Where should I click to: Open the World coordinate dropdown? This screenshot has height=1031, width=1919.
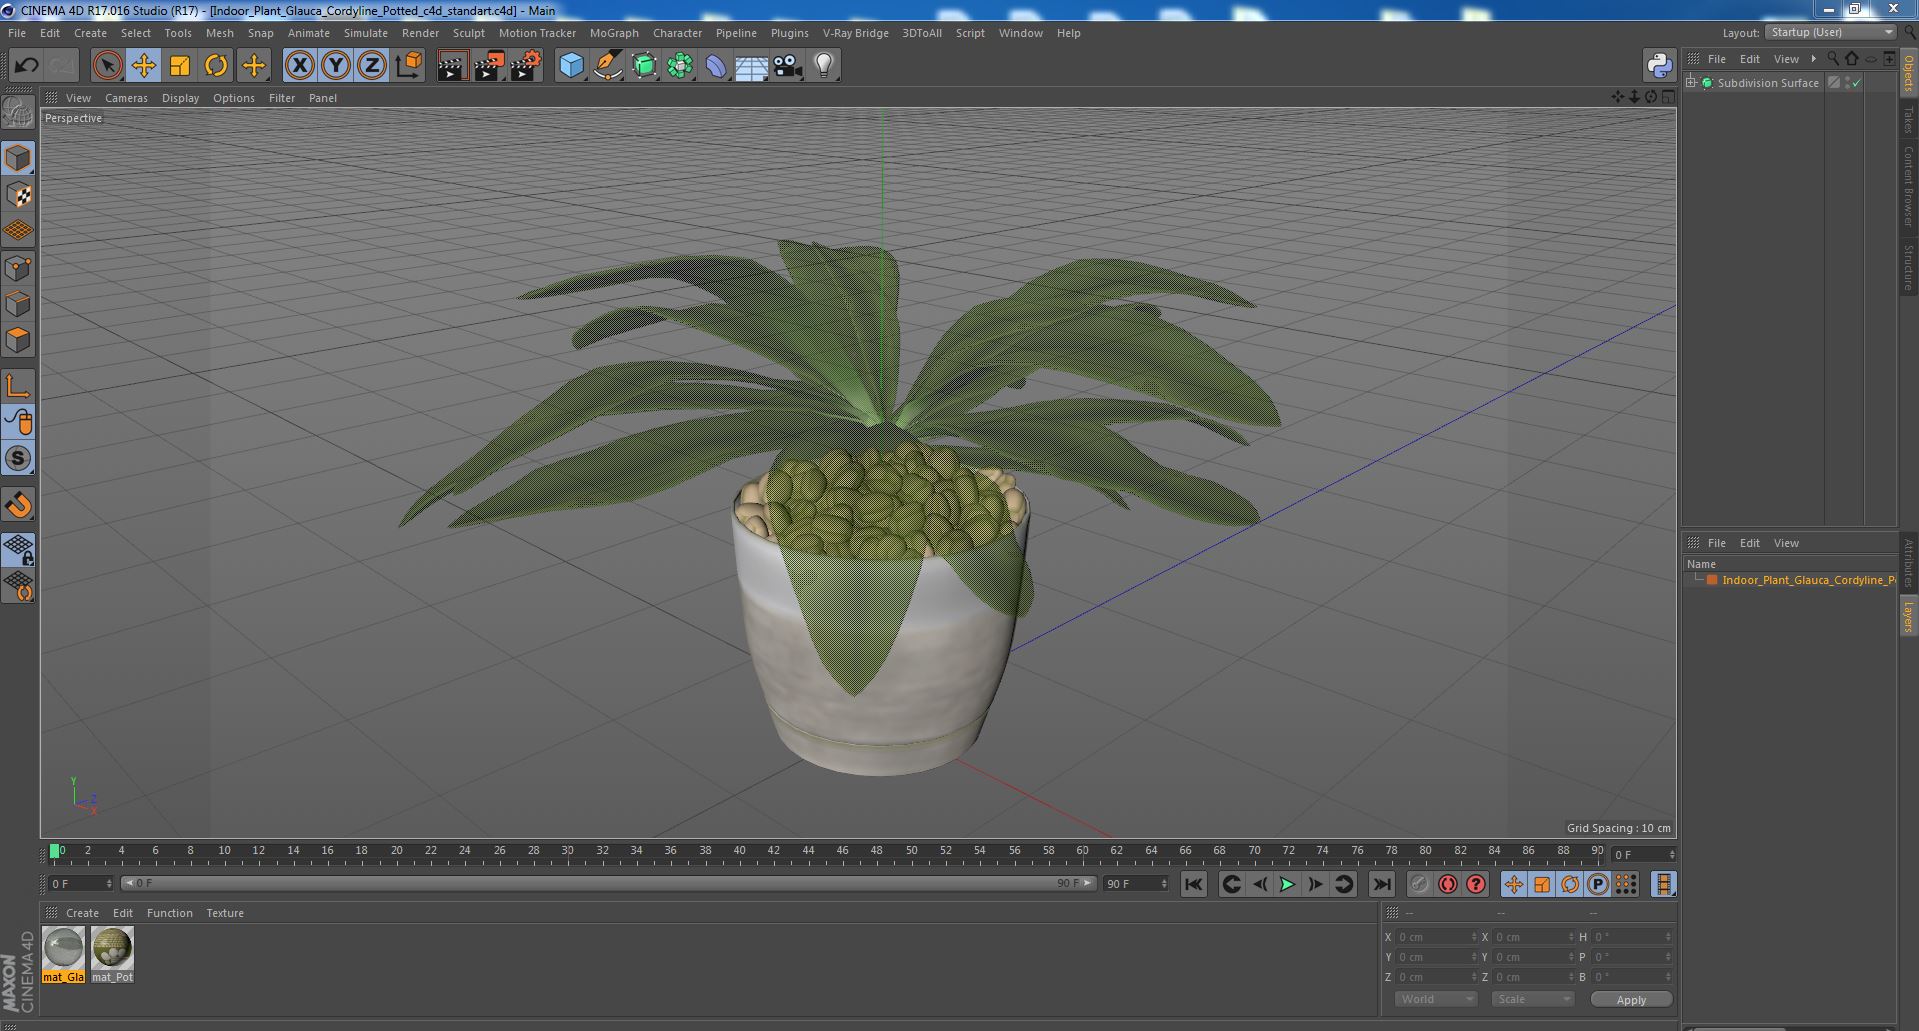(x=1436, y=999)
